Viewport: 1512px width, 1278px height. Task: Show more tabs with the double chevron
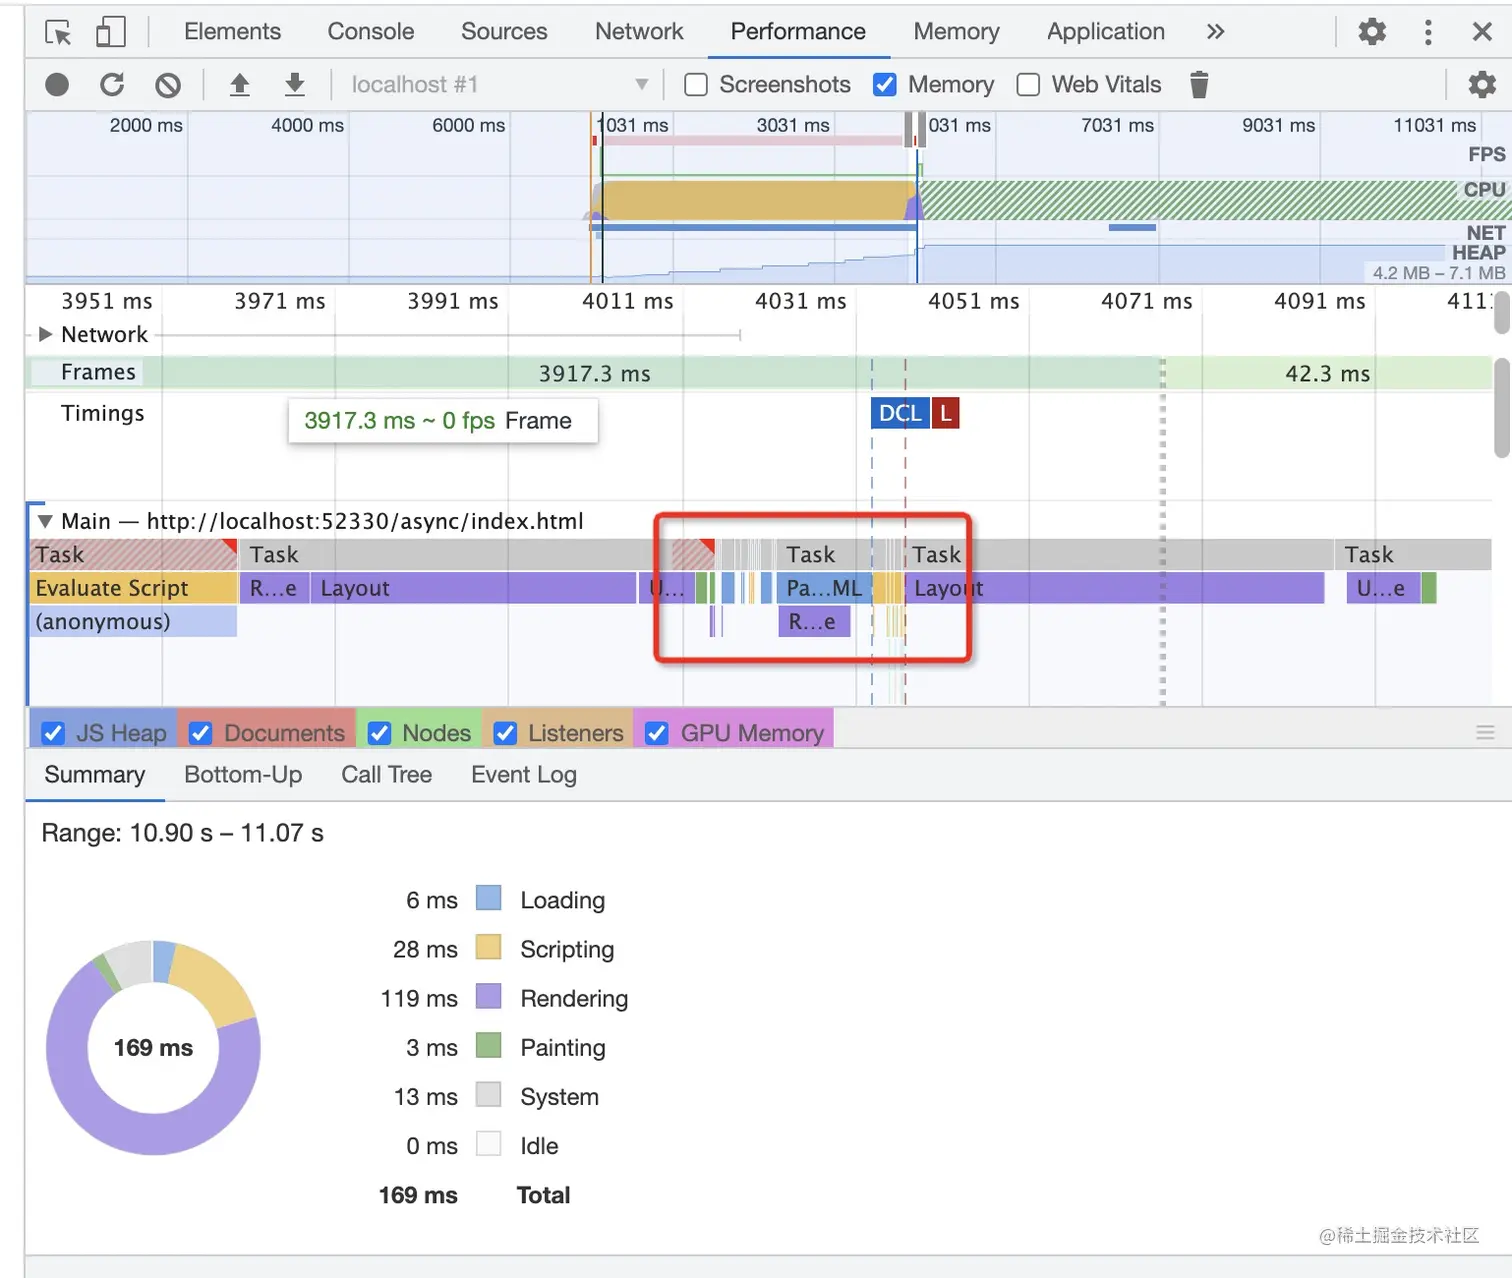(1215, 32)
